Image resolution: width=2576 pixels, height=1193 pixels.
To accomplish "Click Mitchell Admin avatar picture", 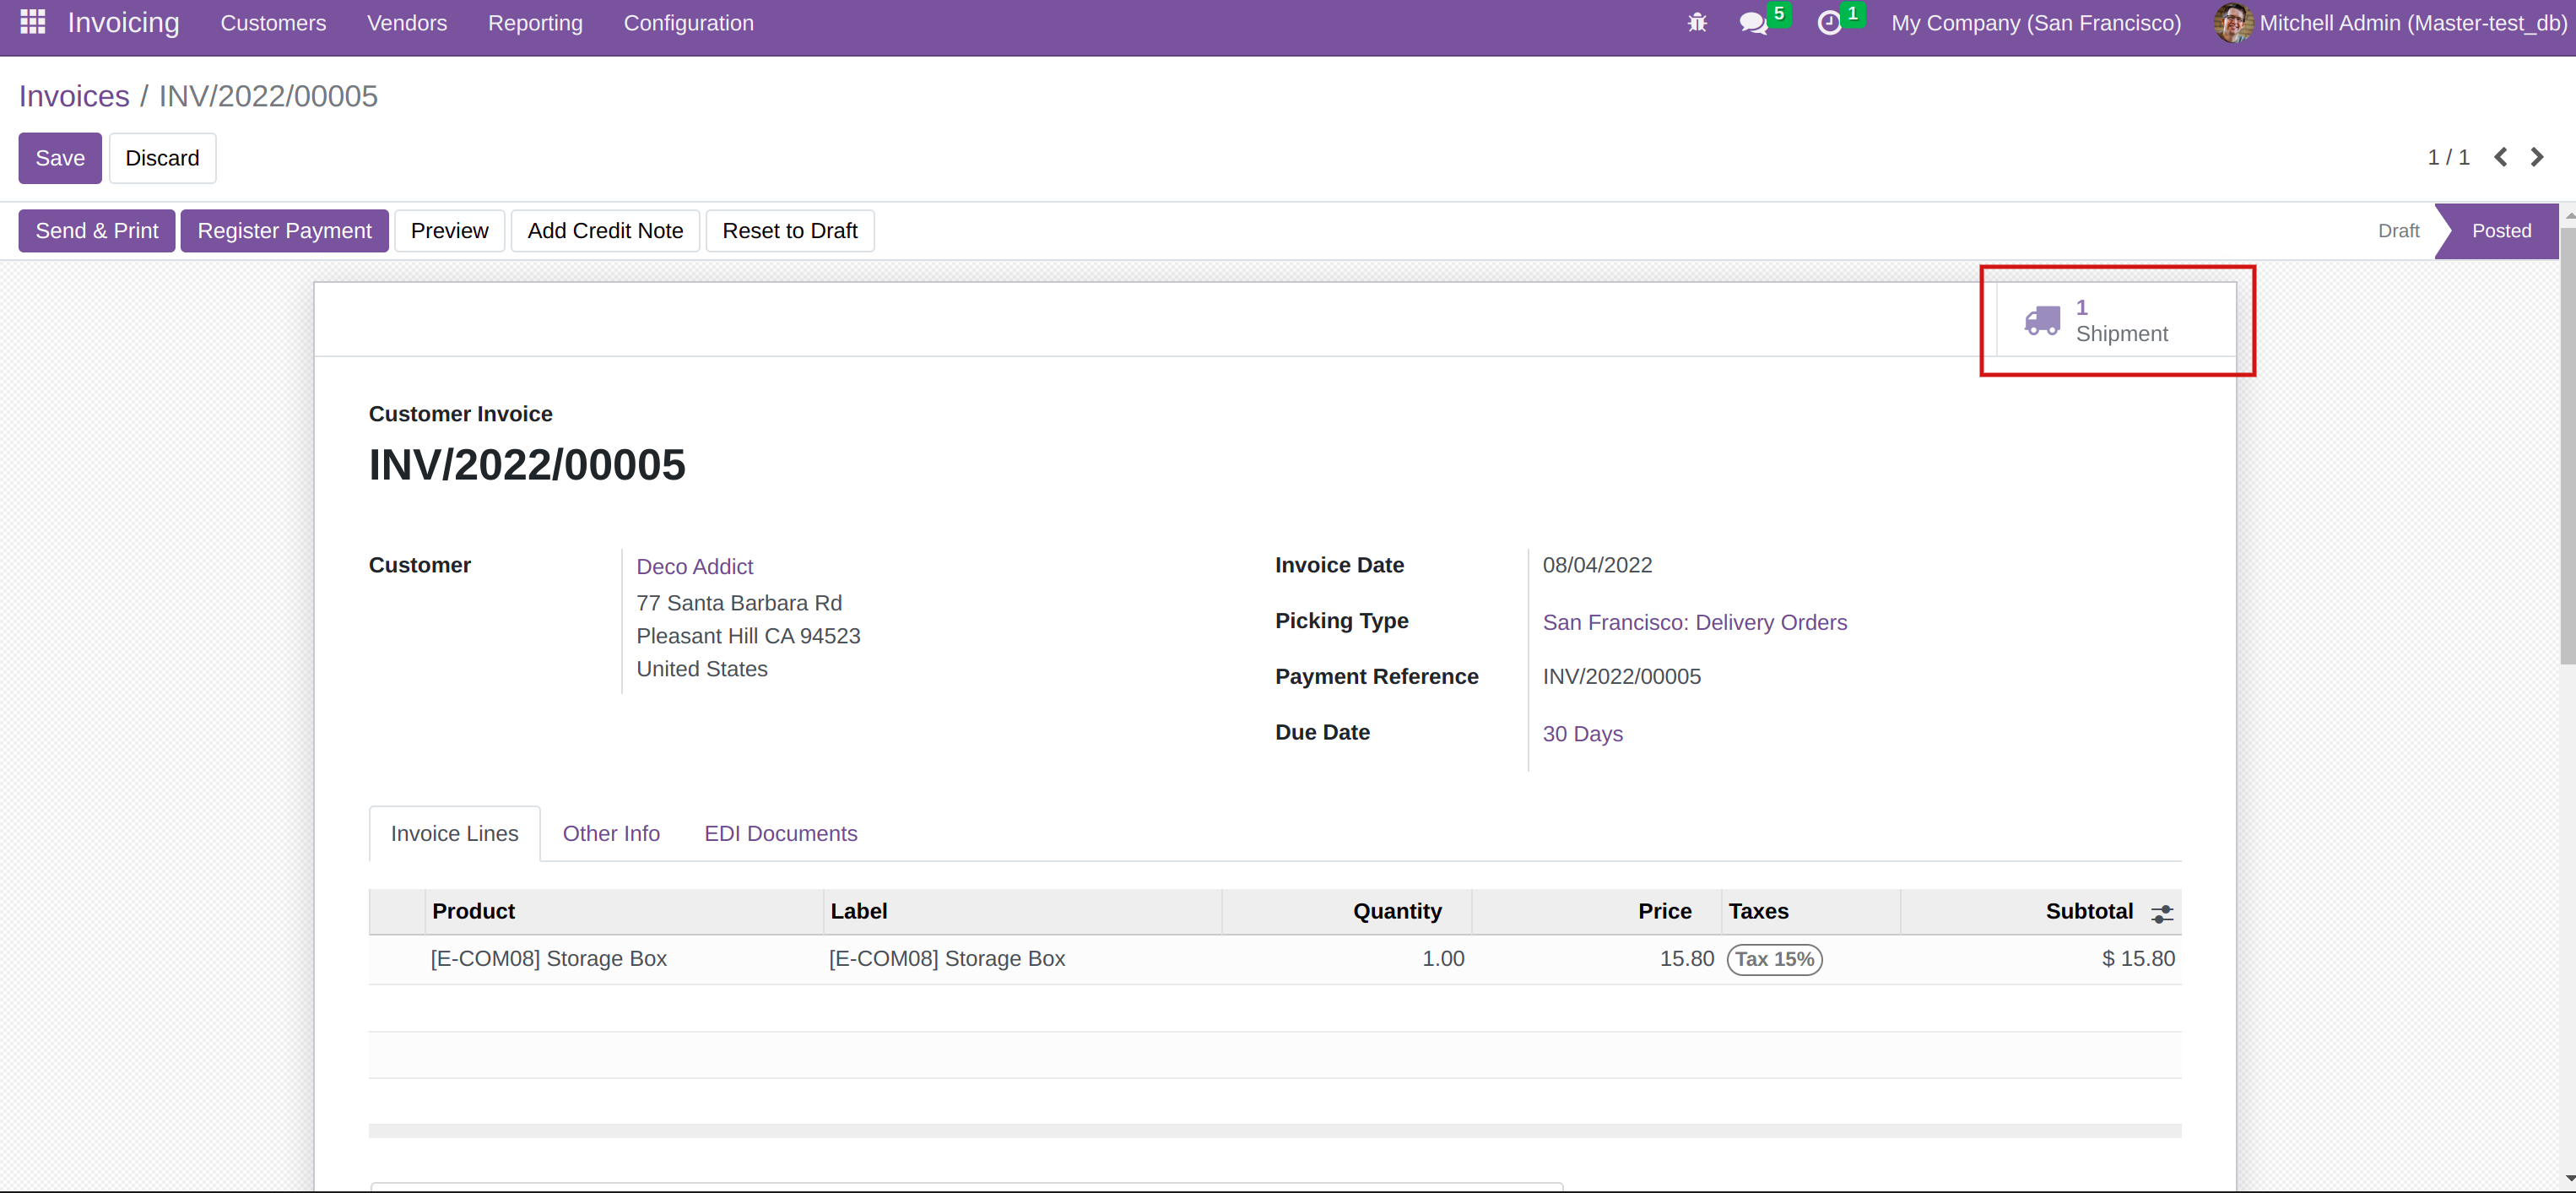I will (2233, 23).
